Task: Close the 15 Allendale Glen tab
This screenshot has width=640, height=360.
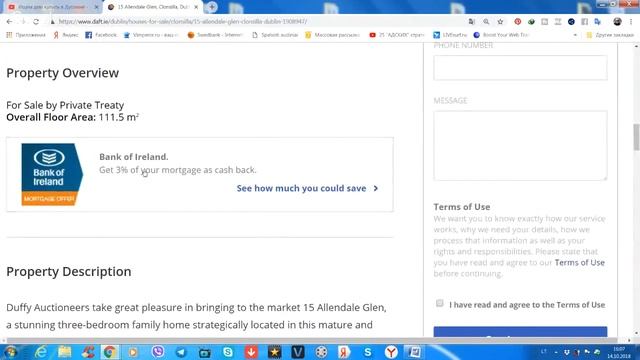Action: [x=196, y=7]
